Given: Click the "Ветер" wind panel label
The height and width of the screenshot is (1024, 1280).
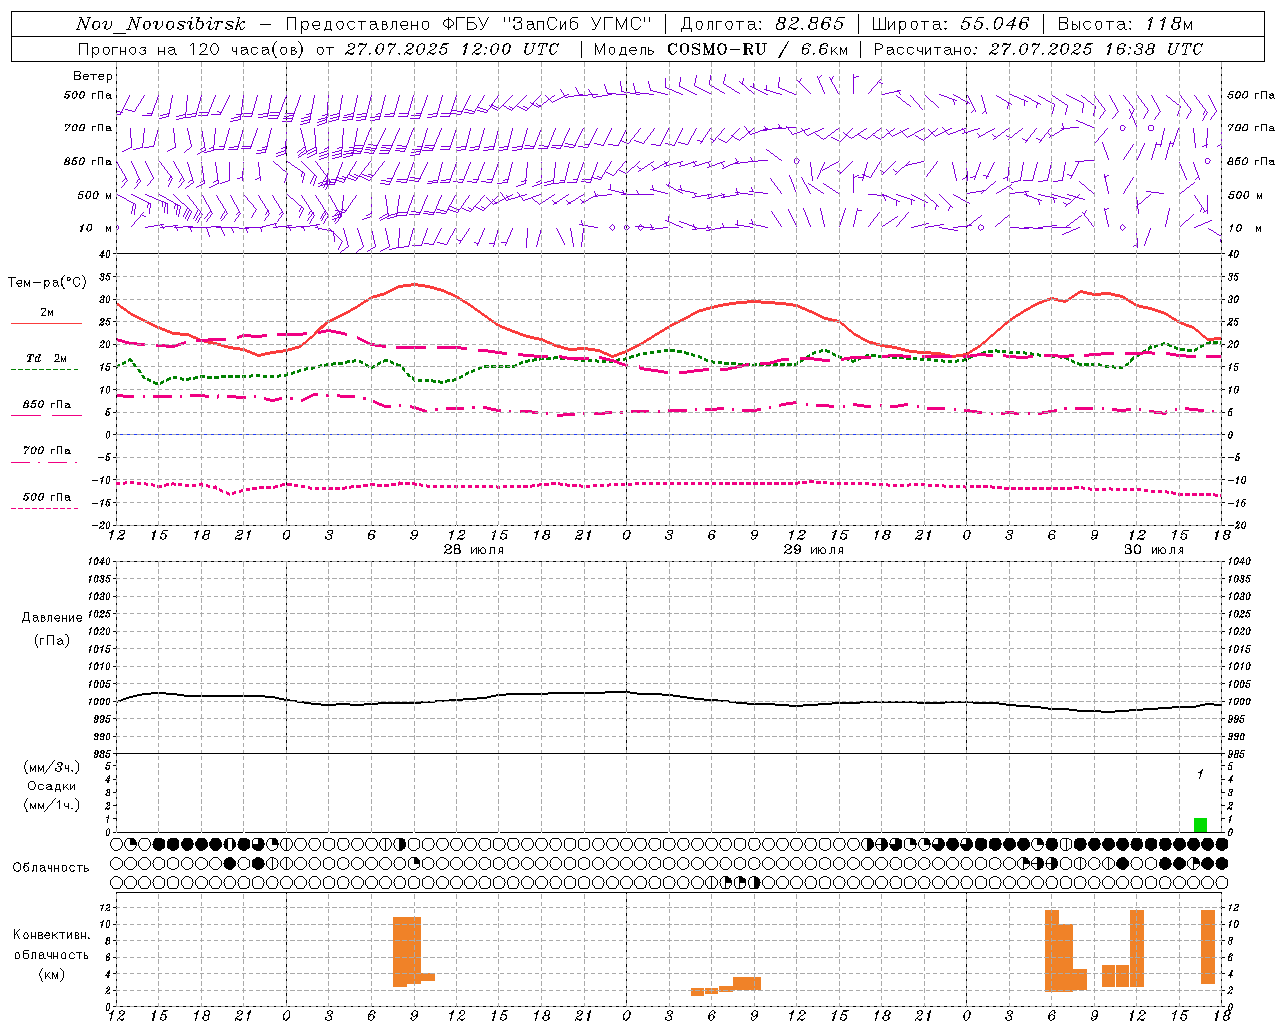Looking at the screenshot, I should (92, 76).
